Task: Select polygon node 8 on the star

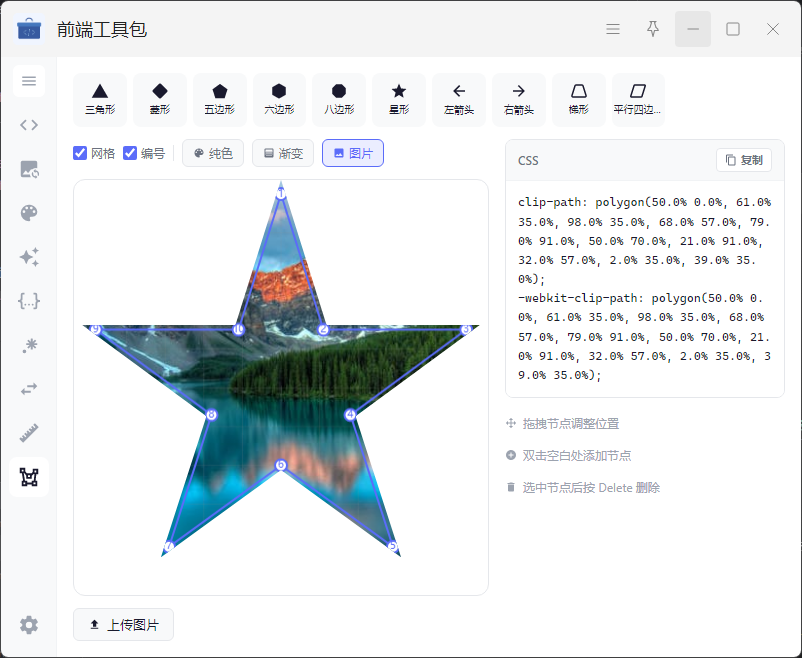Action: (211, 415)
